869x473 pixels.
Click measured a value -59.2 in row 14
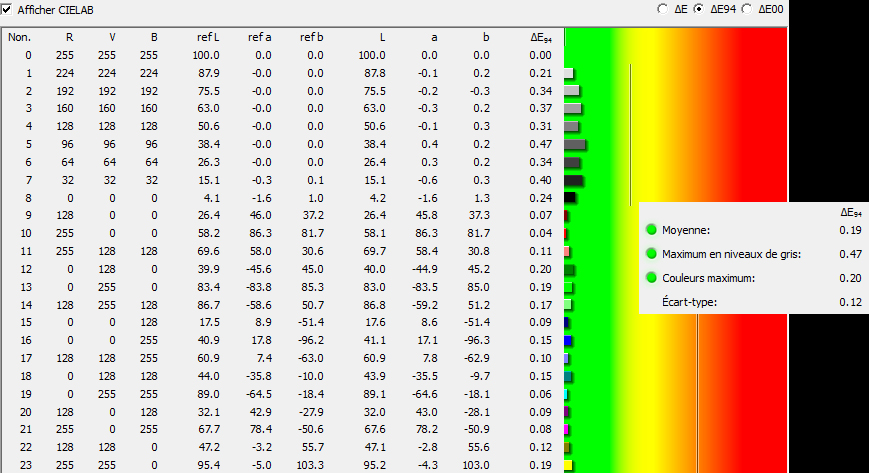point(425,305)
